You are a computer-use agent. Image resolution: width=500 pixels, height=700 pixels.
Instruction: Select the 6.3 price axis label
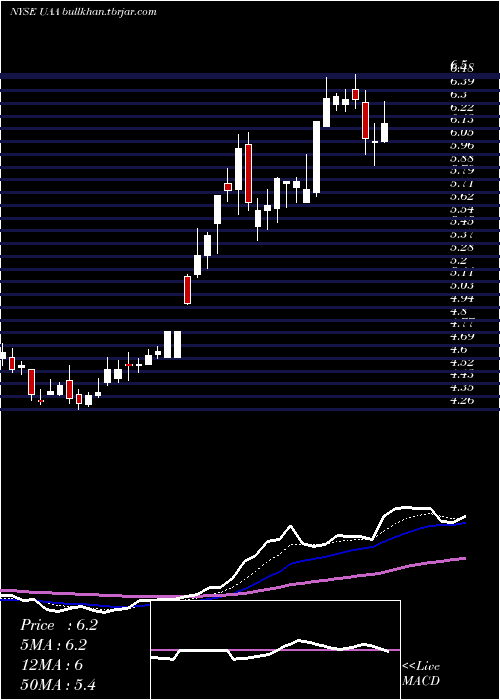[458, 94]
